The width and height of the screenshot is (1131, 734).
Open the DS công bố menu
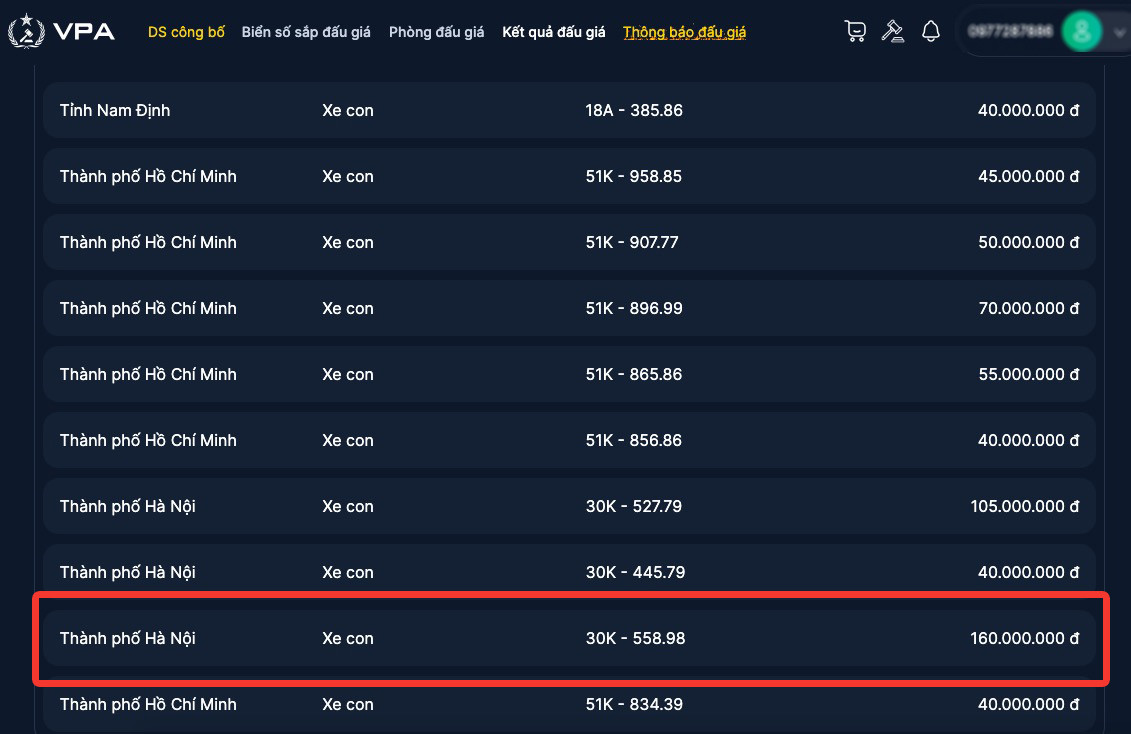186,32
